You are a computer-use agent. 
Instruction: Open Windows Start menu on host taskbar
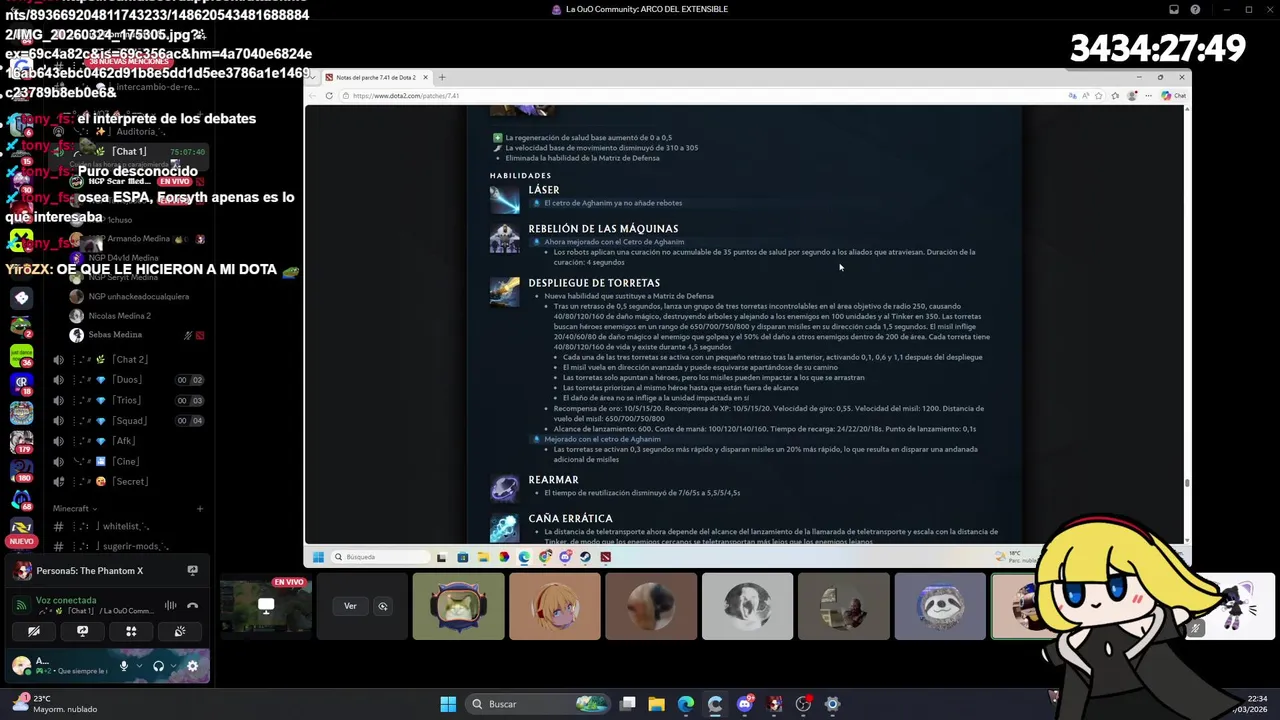(448, 704)
